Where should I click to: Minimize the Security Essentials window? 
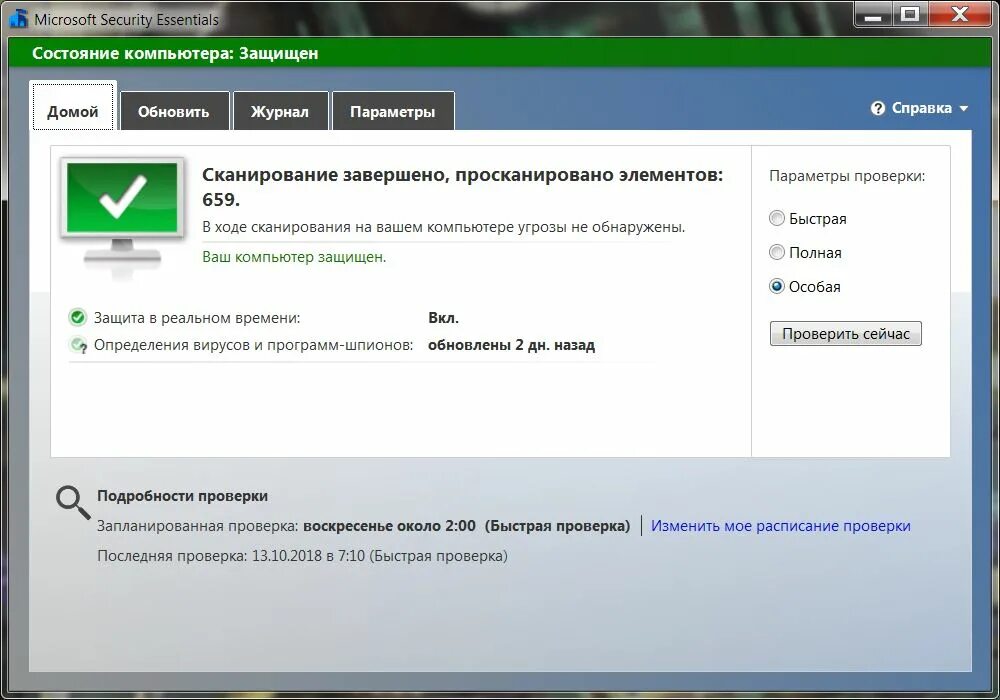pyautogui.click(x=872, y=15)
